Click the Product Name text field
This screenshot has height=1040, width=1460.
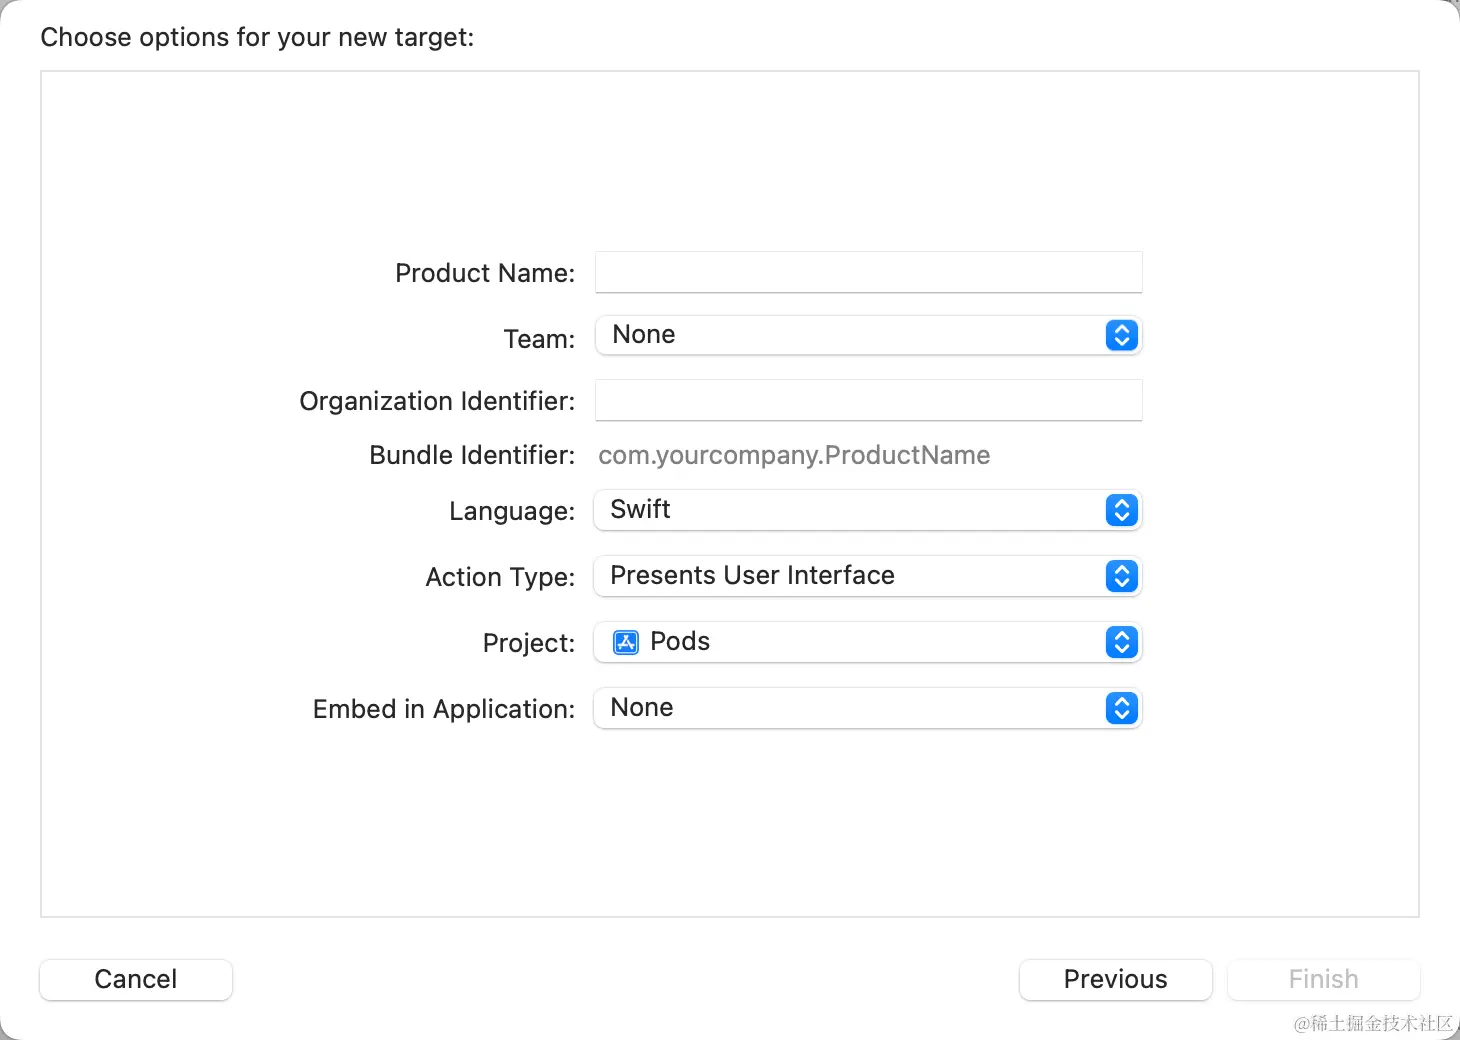[x=868, y=272]
